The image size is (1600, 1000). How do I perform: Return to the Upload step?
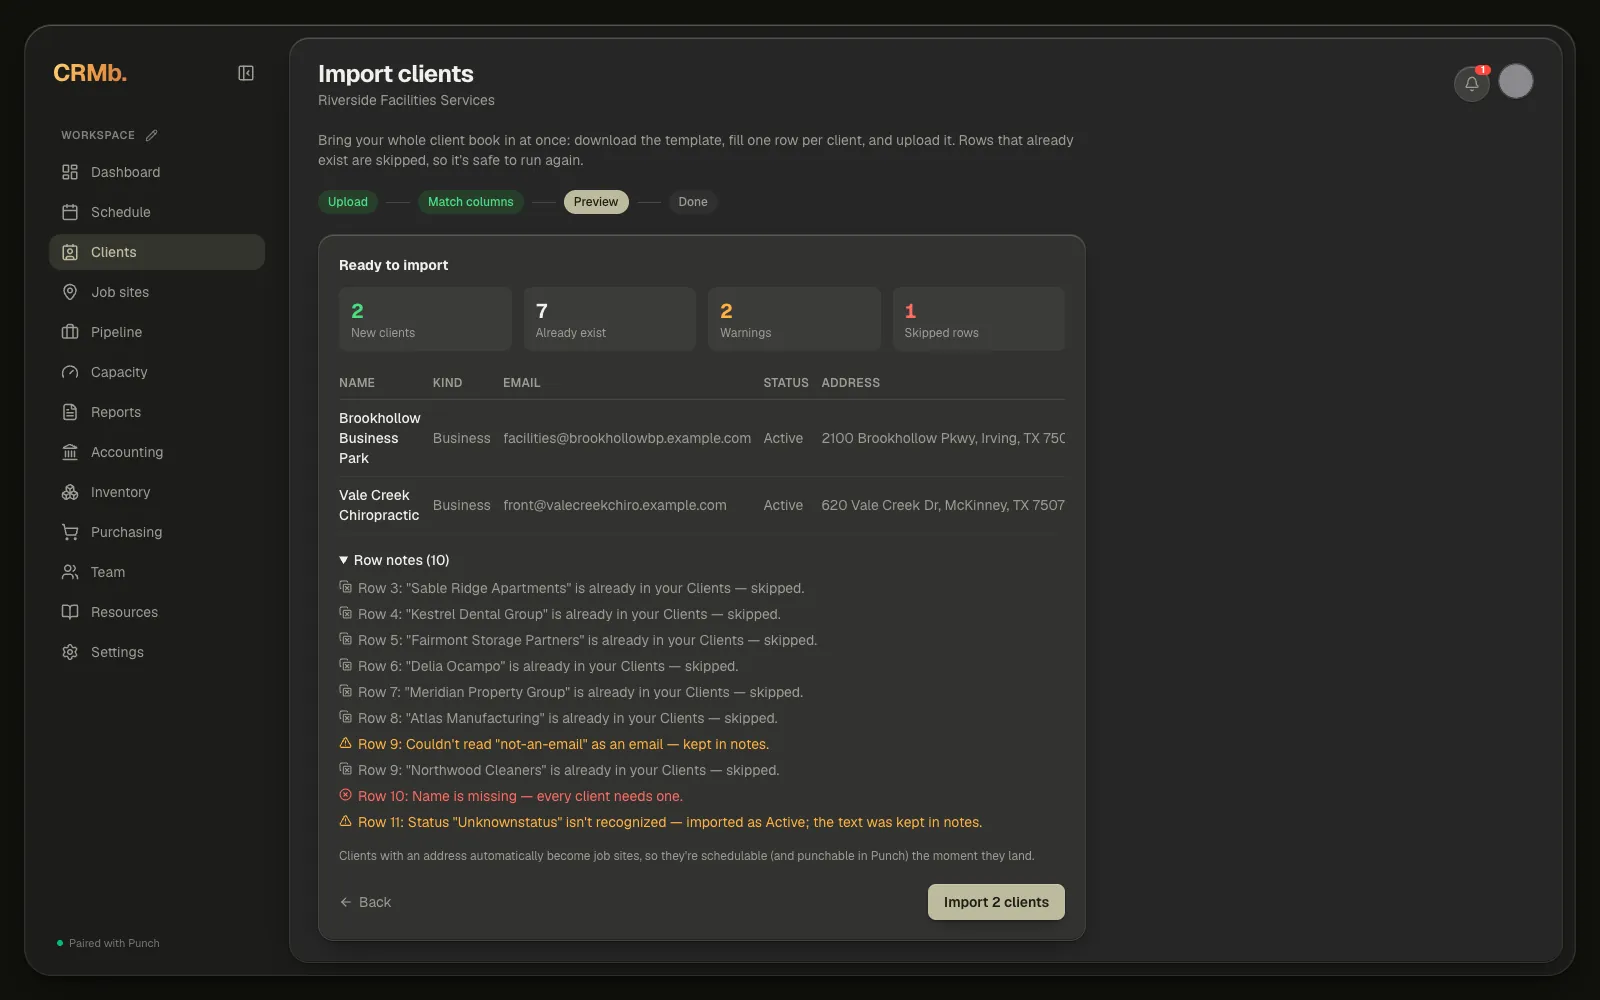[348, 202]
